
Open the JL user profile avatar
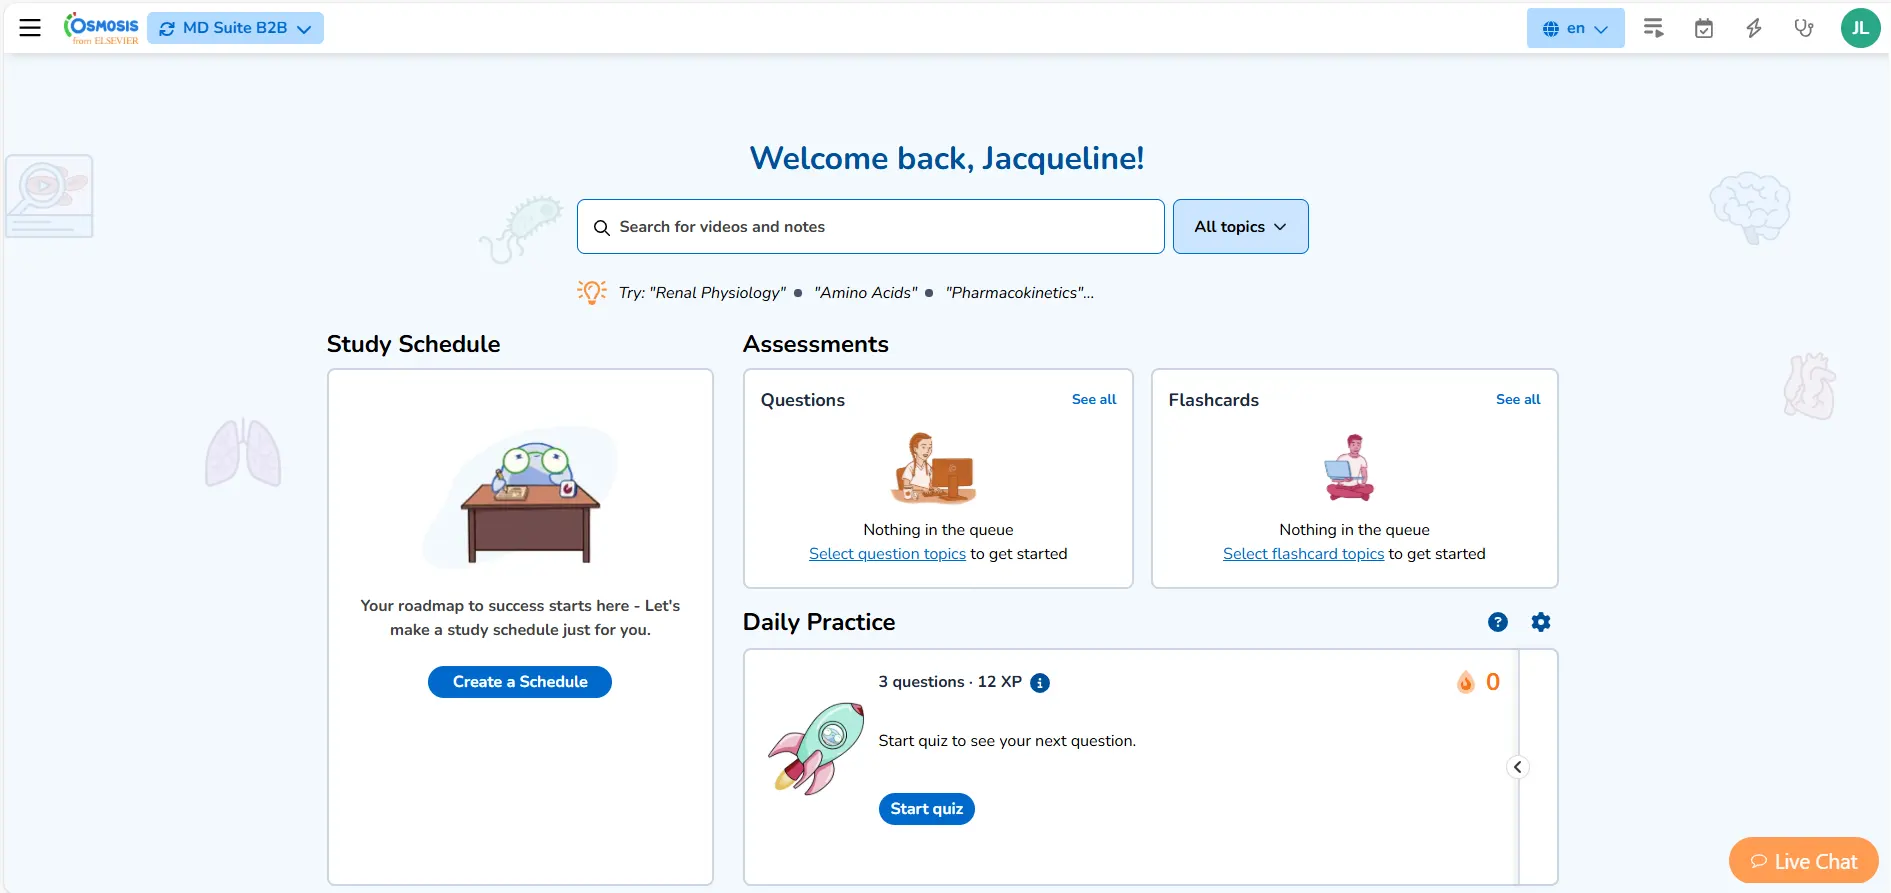[x=1859, y=28]
